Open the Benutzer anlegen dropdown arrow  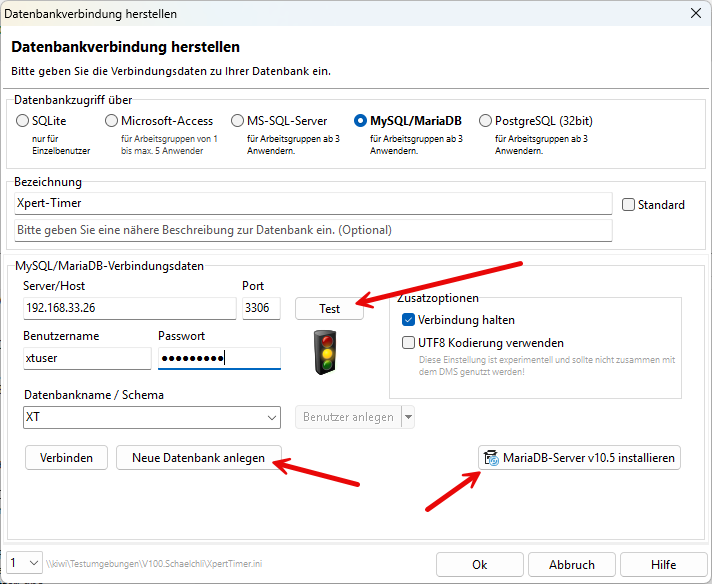[x=407, y=417]
